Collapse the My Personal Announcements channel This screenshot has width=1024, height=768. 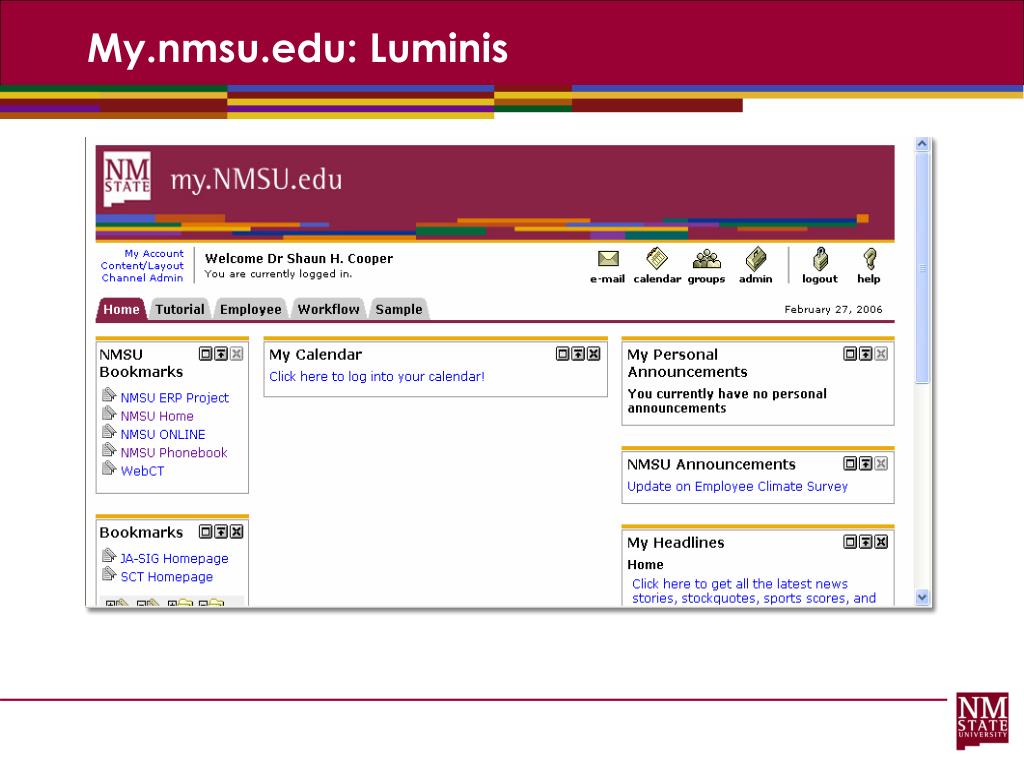point(865,354)
